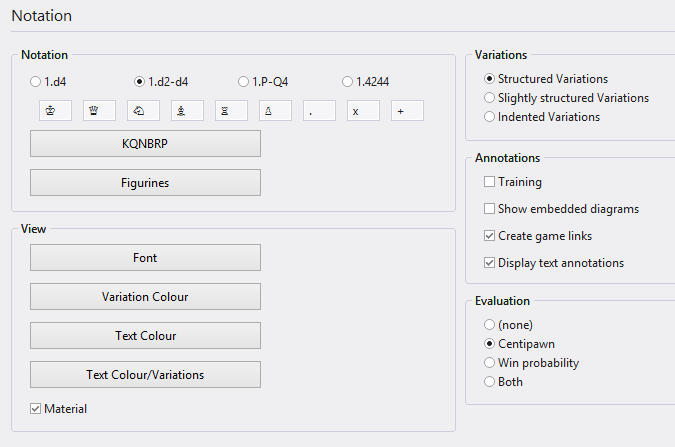This screenshot has width=675, height=447.
Task: Select the rook figurine symbol field
Action: click(231, 111)
